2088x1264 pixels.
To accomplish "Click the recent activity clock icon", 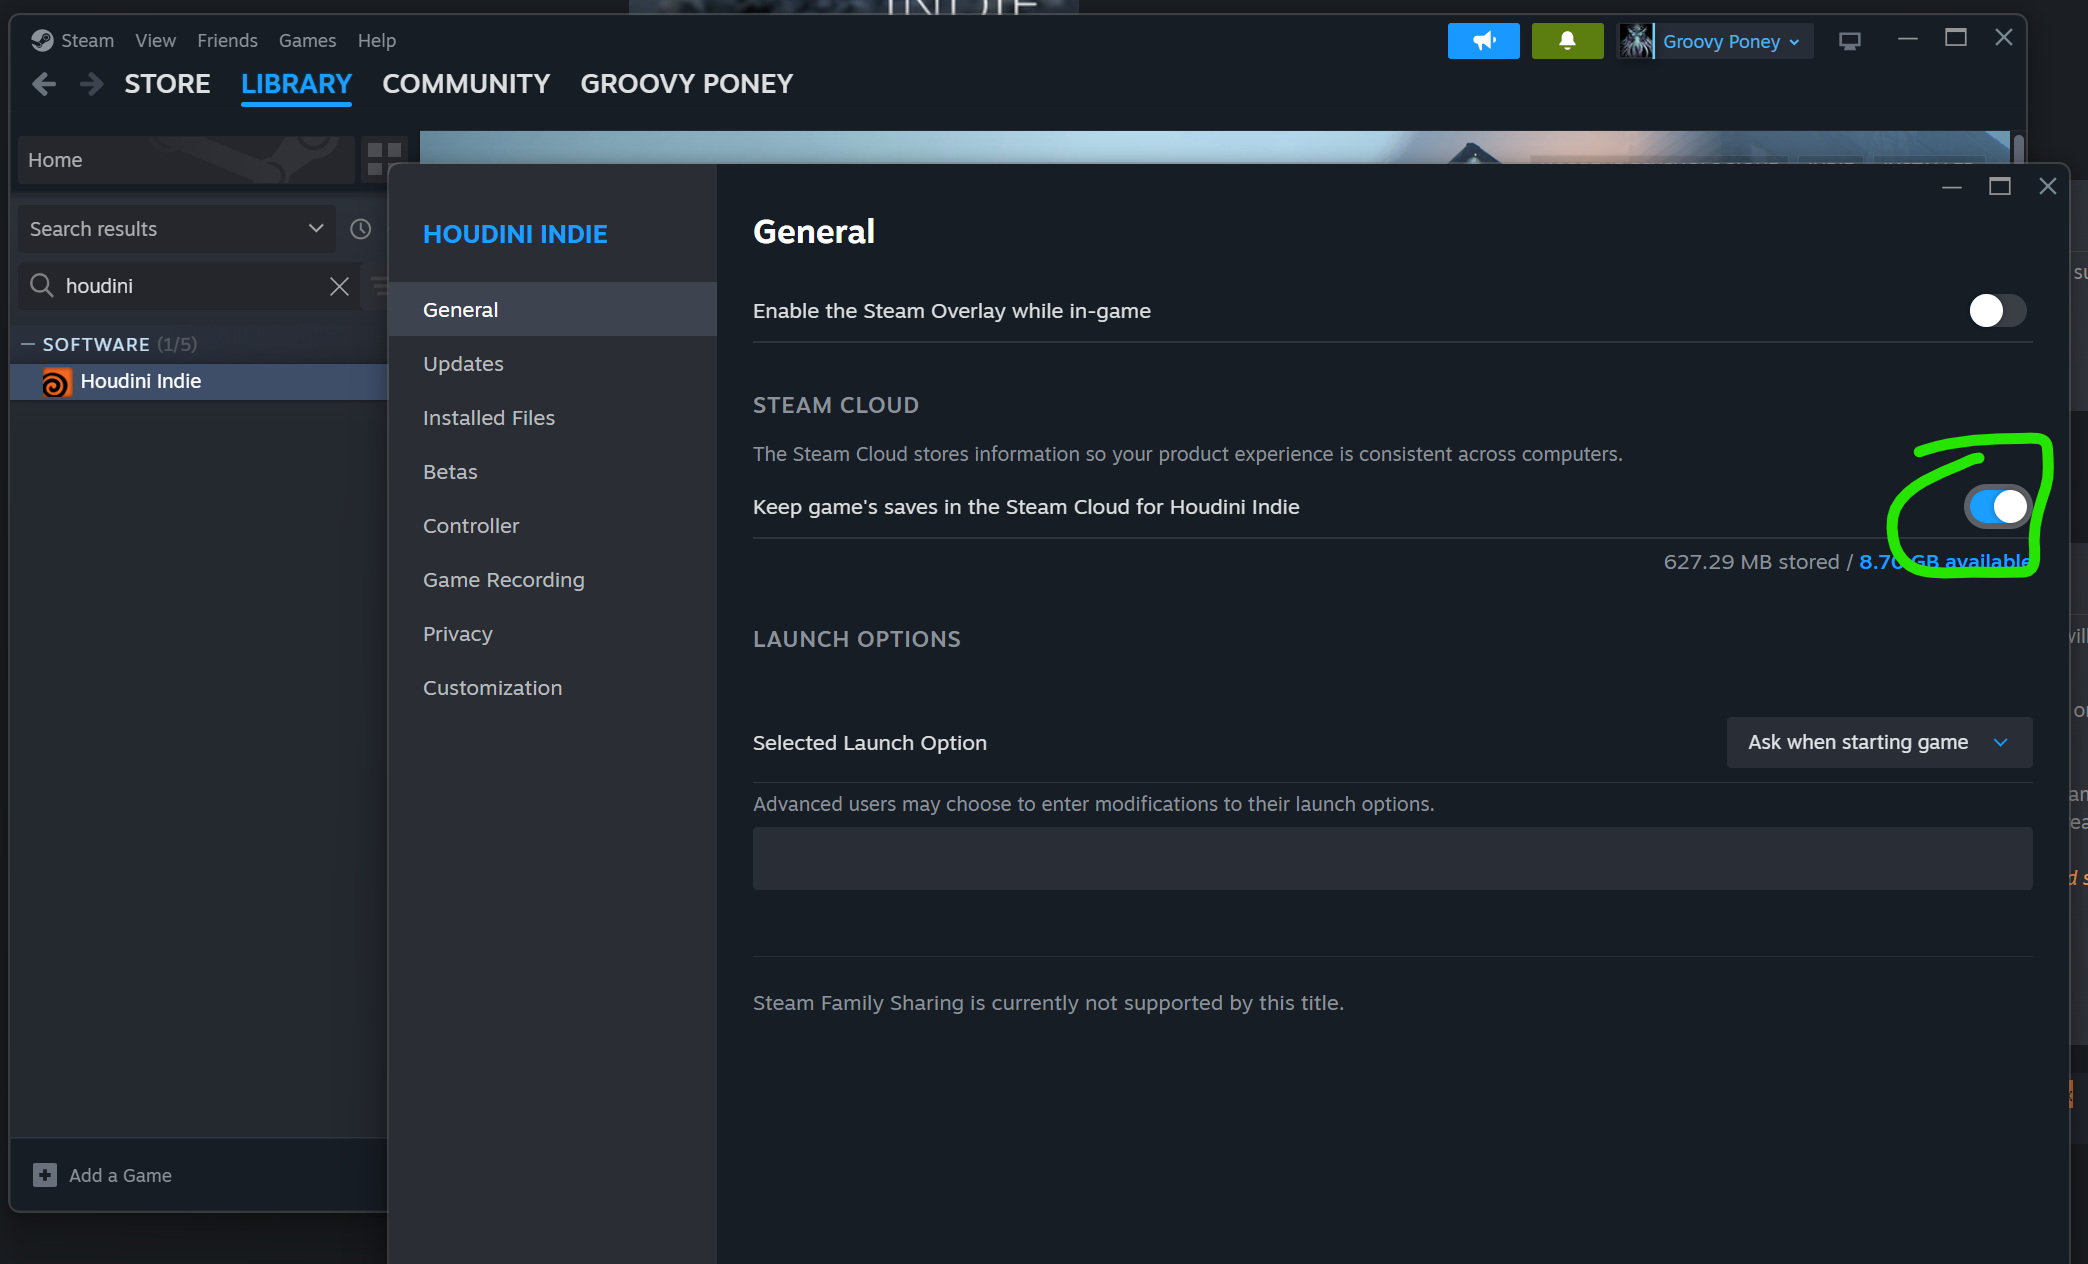I will point(361,229).
